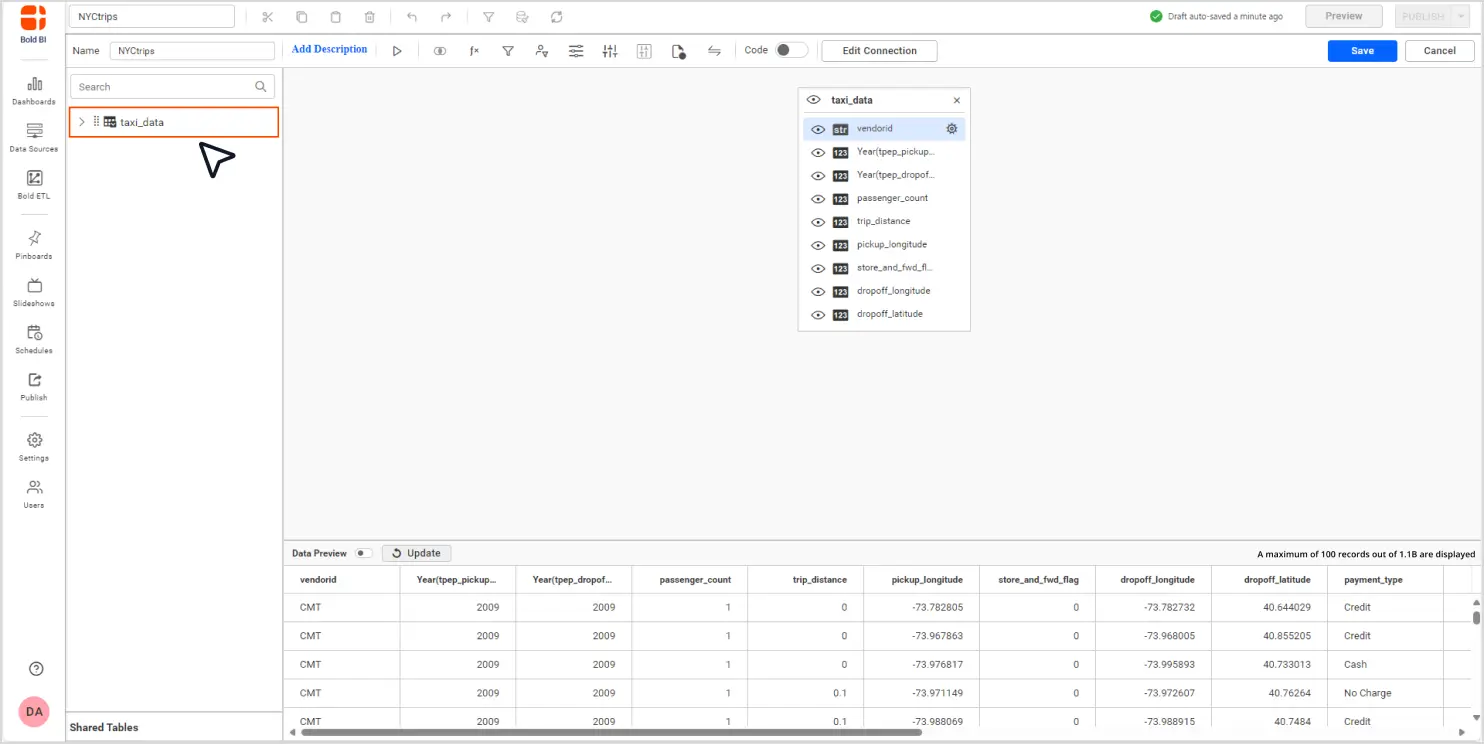Open the user filter icon
Image resolution: width=1484 pixels, height=744 pixels.
[542, 51]
